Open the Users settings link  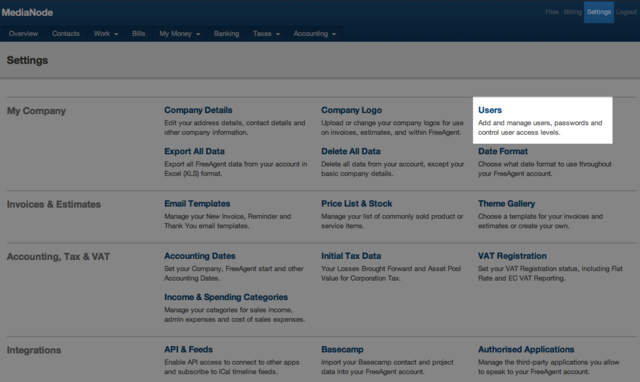coord(490,110)
